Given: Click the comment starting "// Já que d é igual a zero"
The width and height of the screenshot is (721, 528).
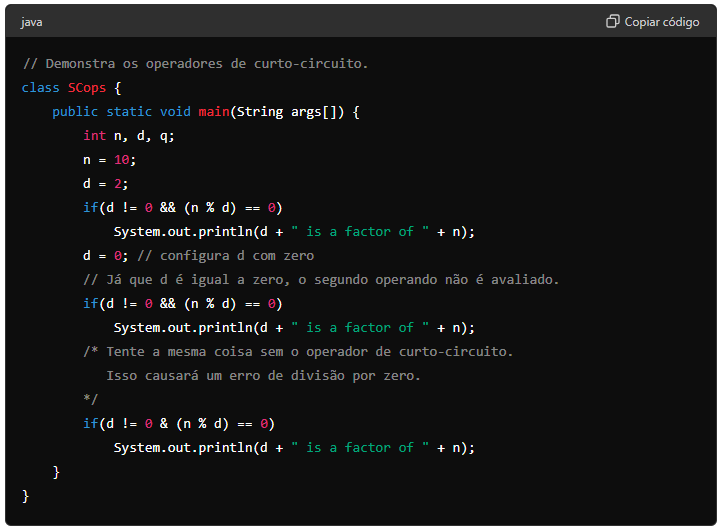Looking at the screenshot, I should pos(321,280).
